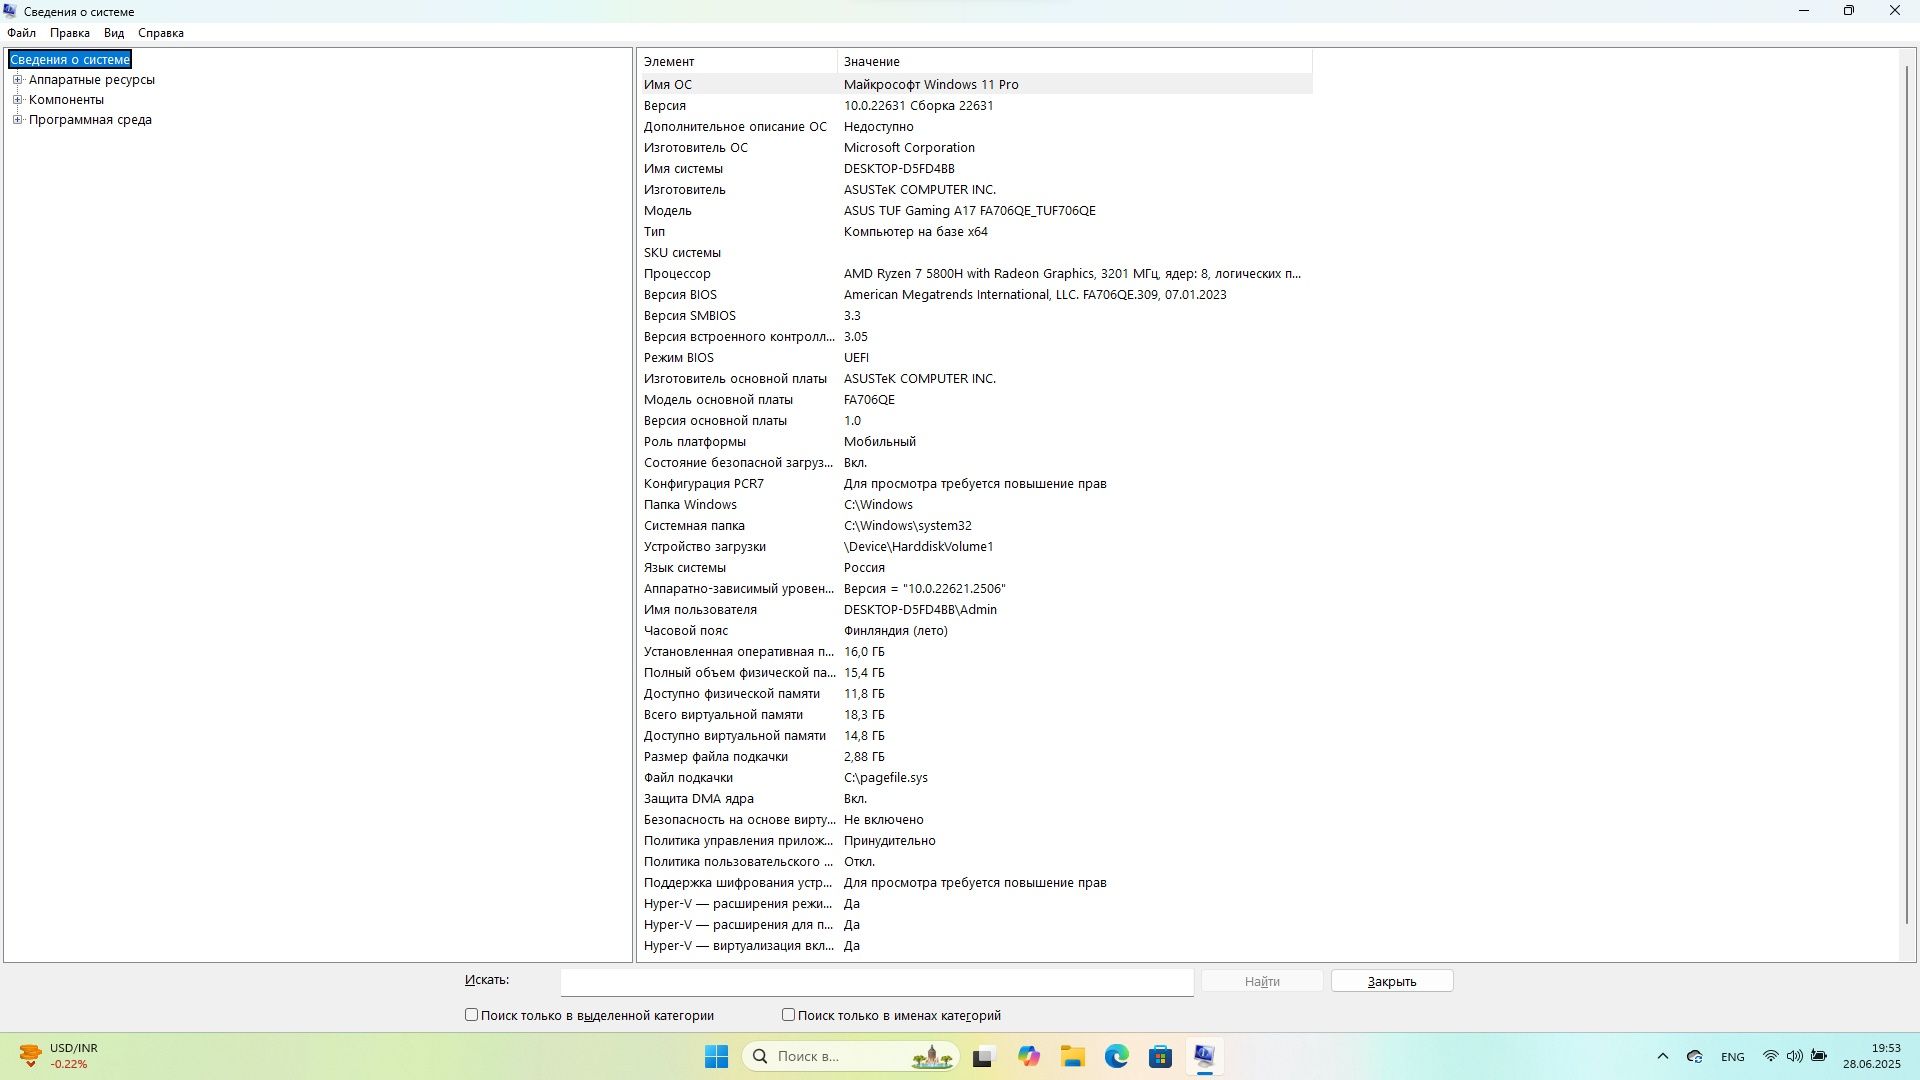Click the C:\pagefile.sys value

885,778
